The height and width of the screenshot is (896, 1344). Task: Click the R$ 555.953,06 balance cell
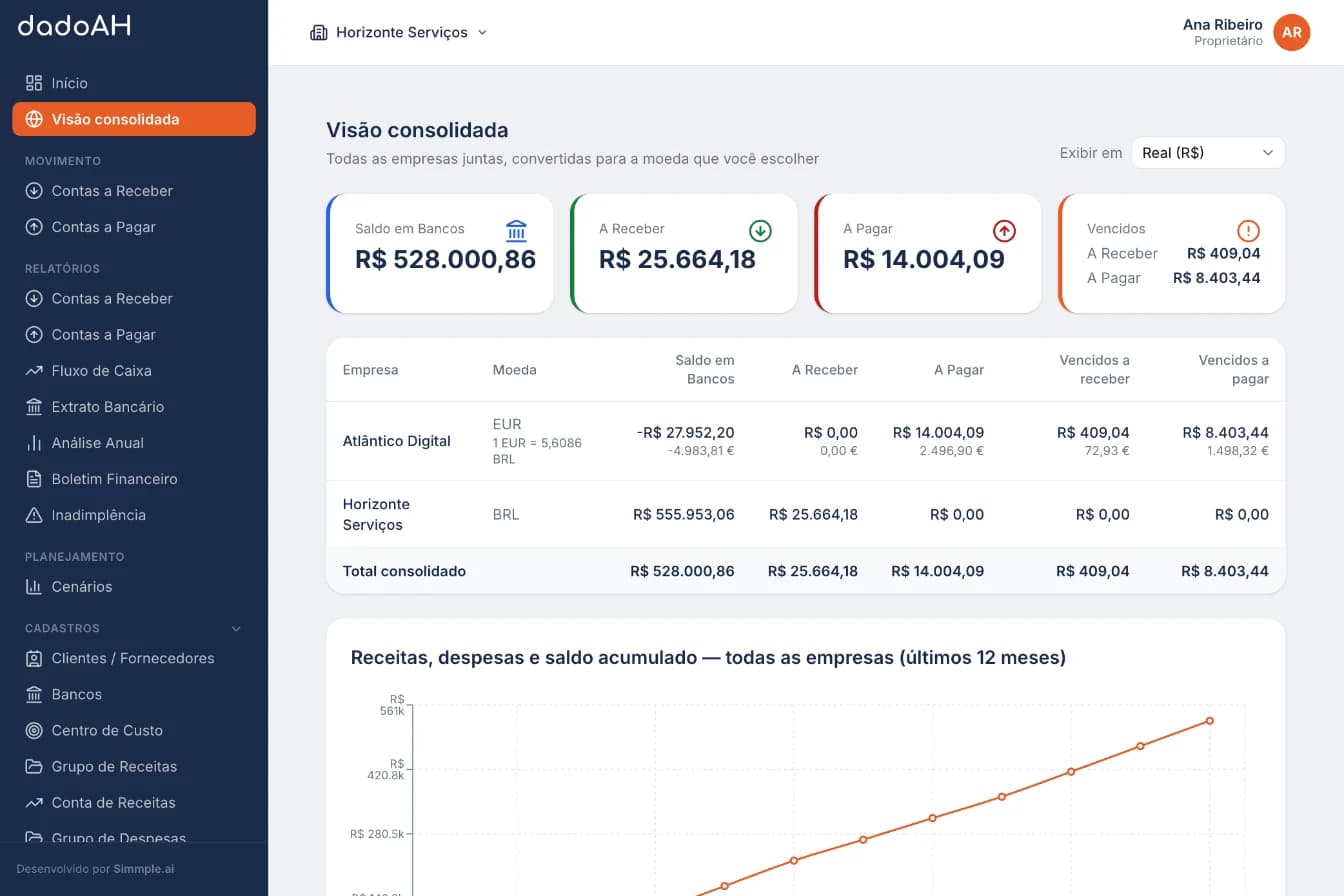click(x=684, y=515)
